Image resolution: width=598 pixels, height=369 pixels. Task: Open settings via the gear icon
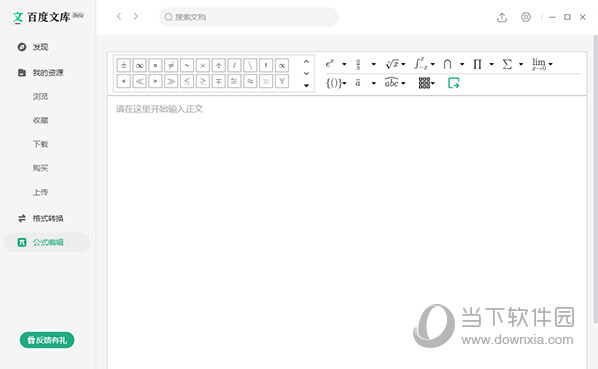[526, 17]
